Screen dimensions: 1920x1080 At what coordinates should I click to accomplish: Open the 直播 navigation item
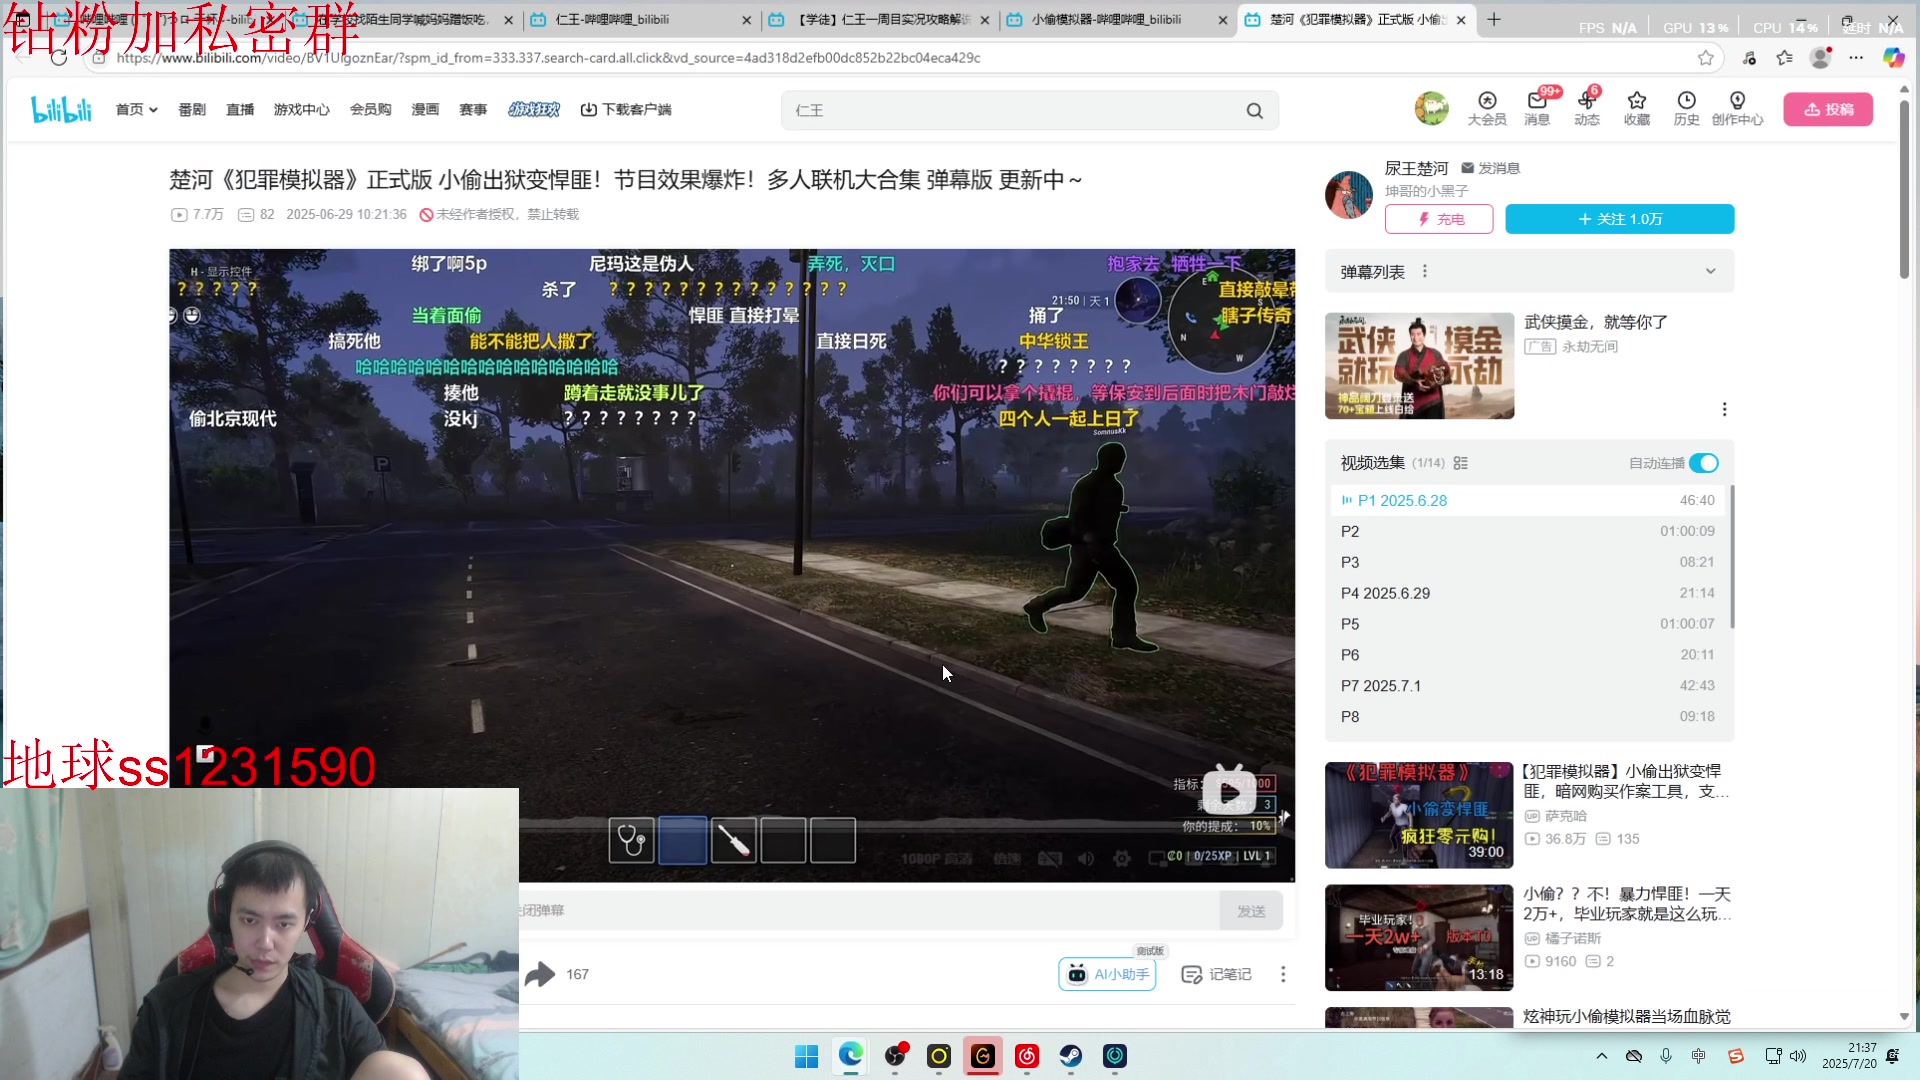click(x=240, y=109)
